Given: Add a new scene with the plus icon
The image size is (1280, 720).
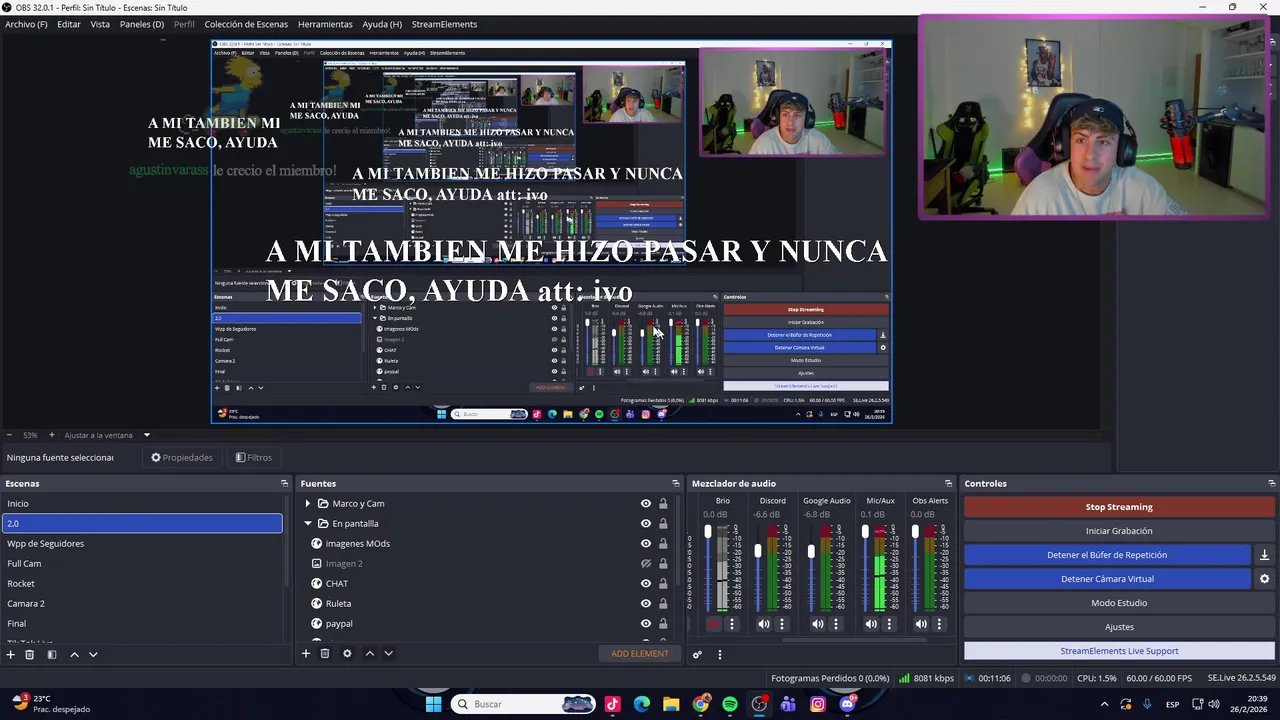Looking at the screenshot, I should coord(11,654).
